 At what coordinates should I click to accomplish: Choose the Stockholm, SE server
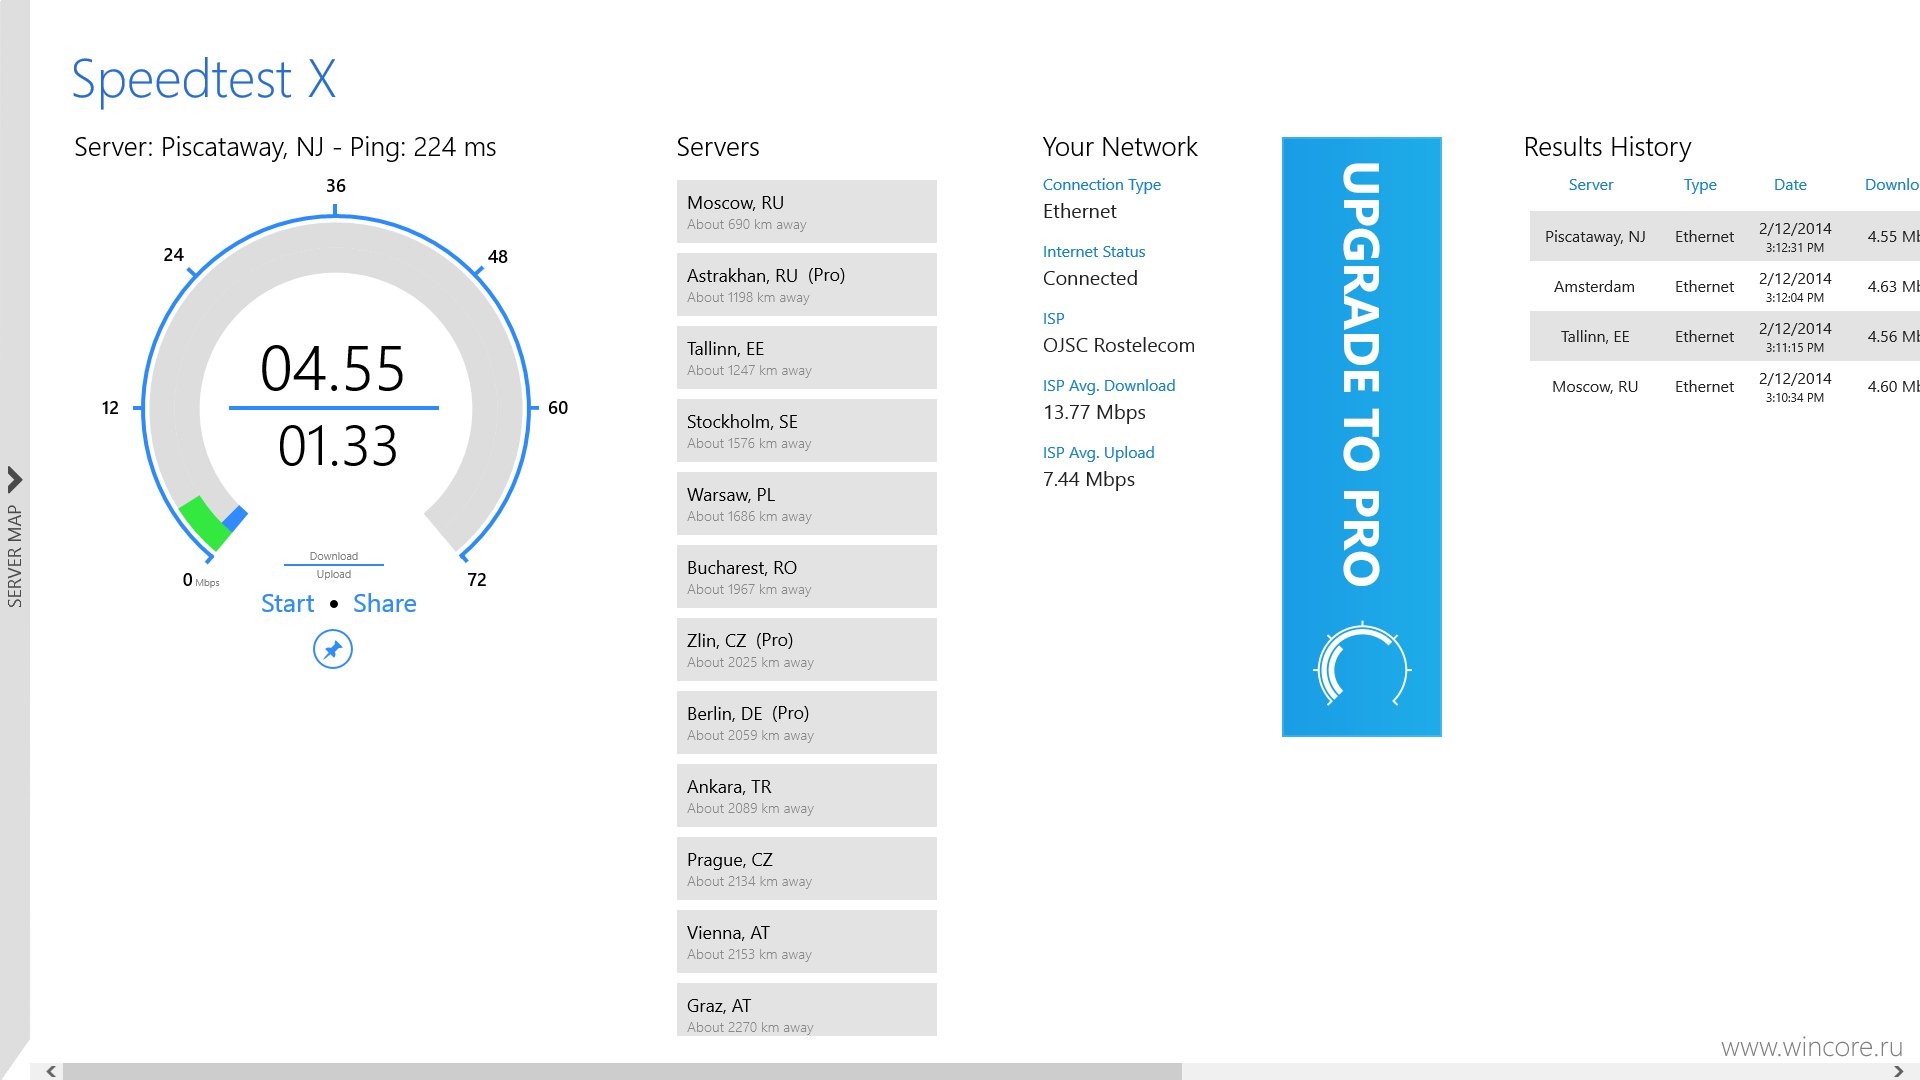click(x=807, y=431)
